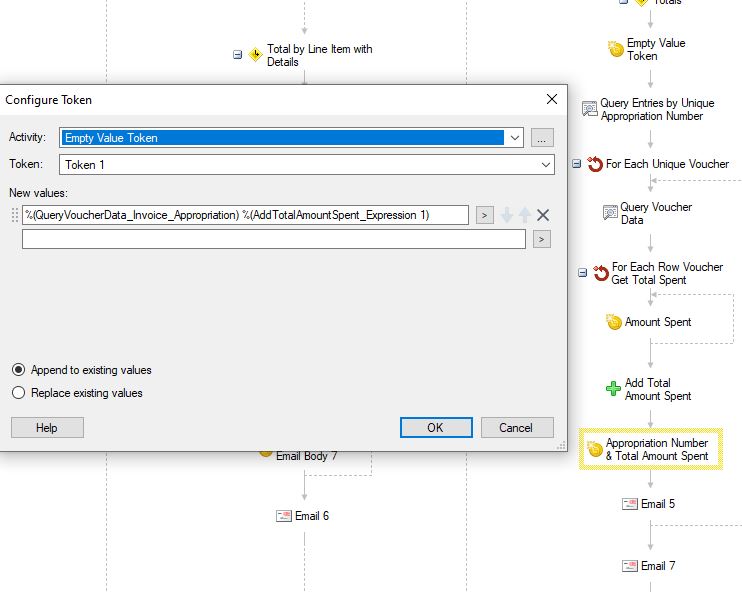
Task: Move the new value row up
Action: 525,215
